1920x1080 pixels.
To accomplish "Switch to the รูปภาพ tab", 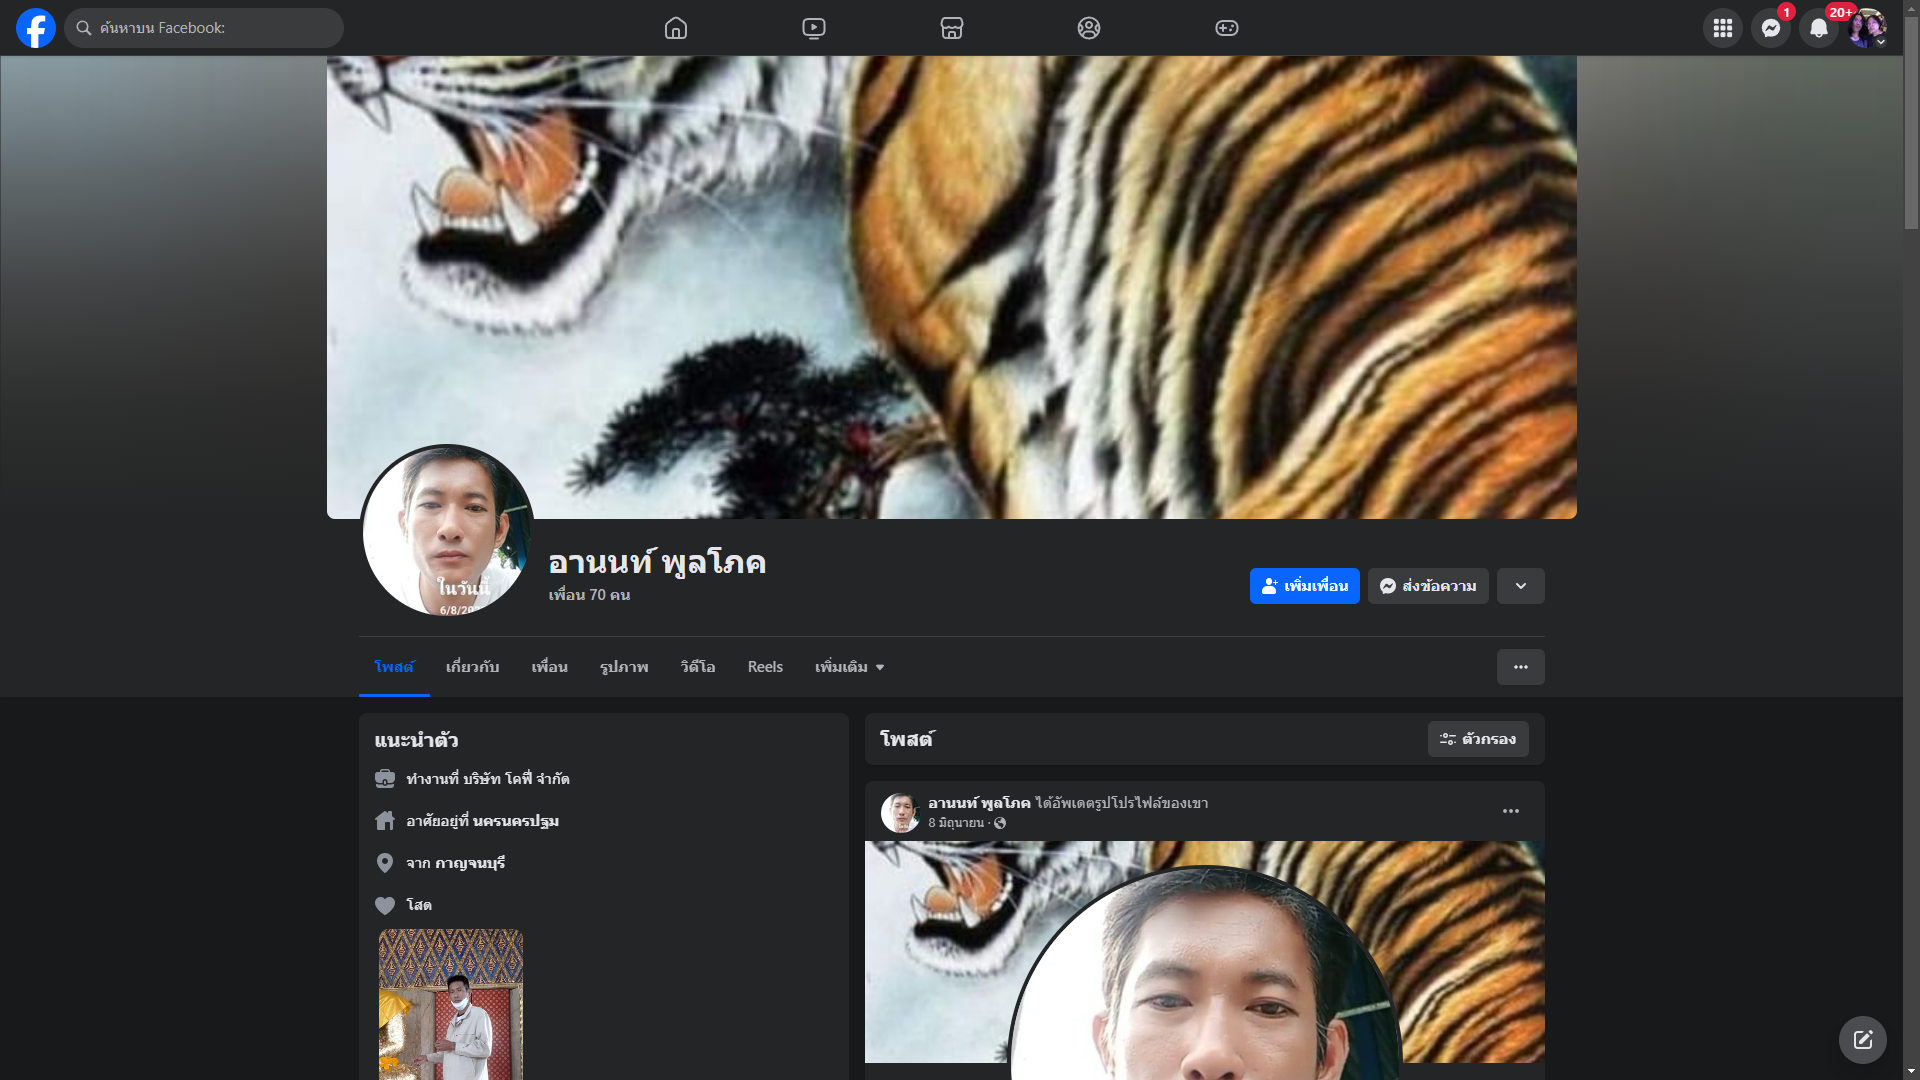I will coord(624,667).
